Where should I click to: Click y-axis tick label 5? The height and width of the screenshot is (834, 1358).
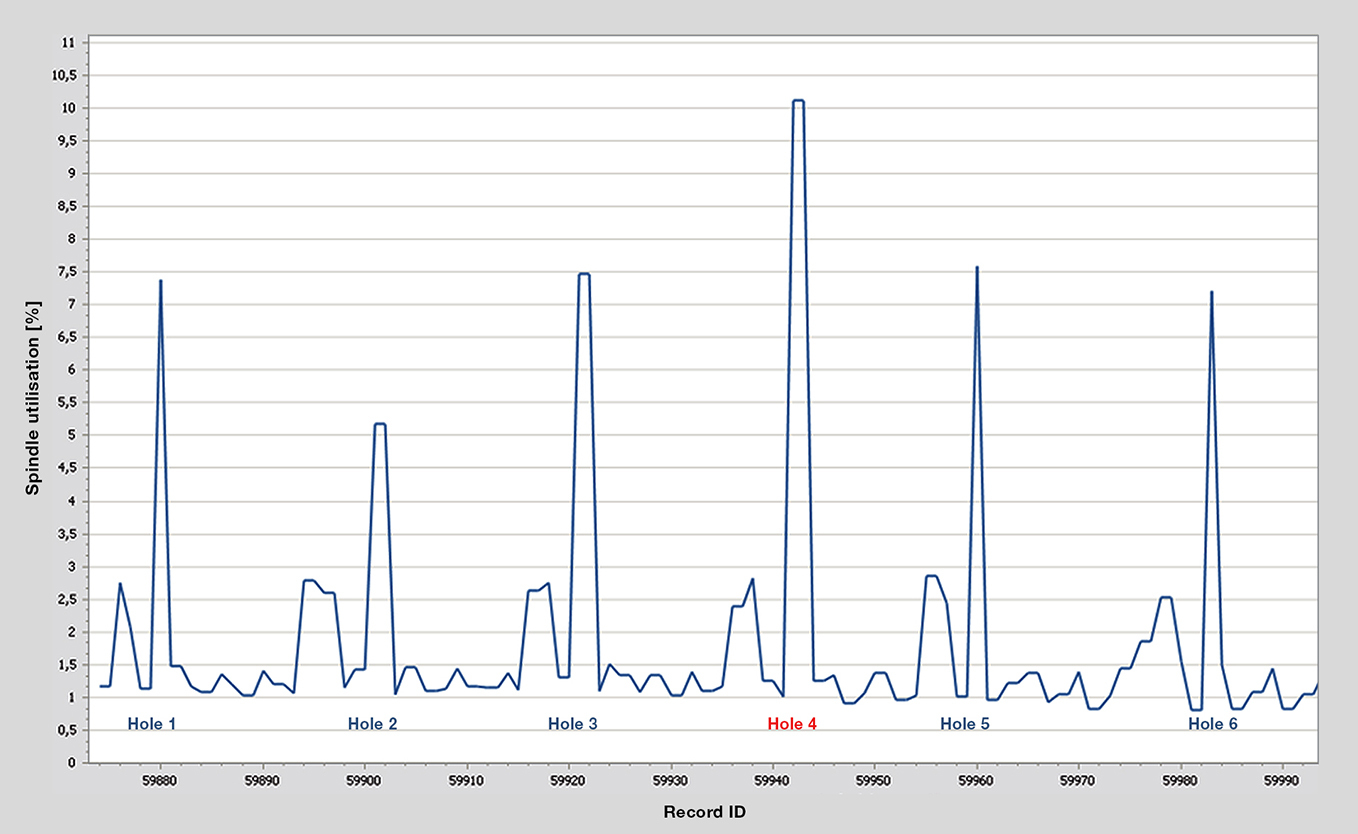[71, 435]
